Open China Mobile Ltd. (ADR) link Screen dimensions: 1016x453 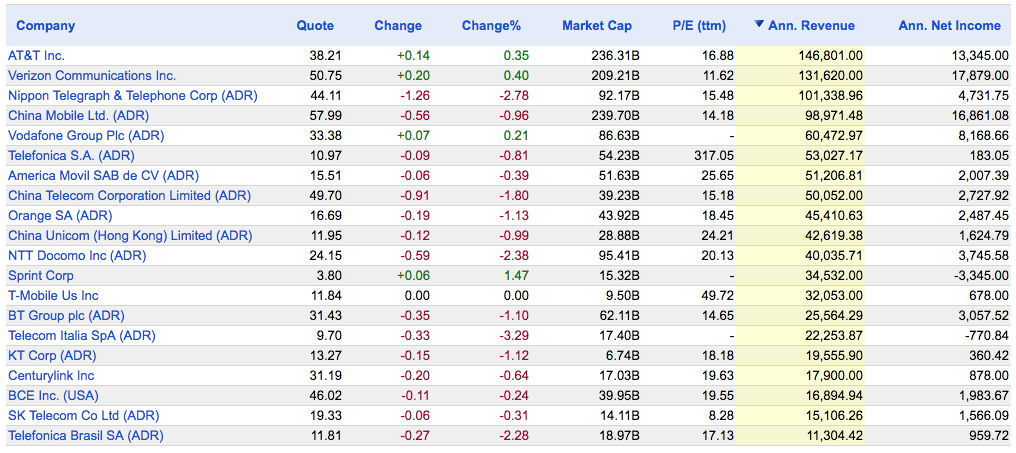pyautogui.click(x=78, y=116)
